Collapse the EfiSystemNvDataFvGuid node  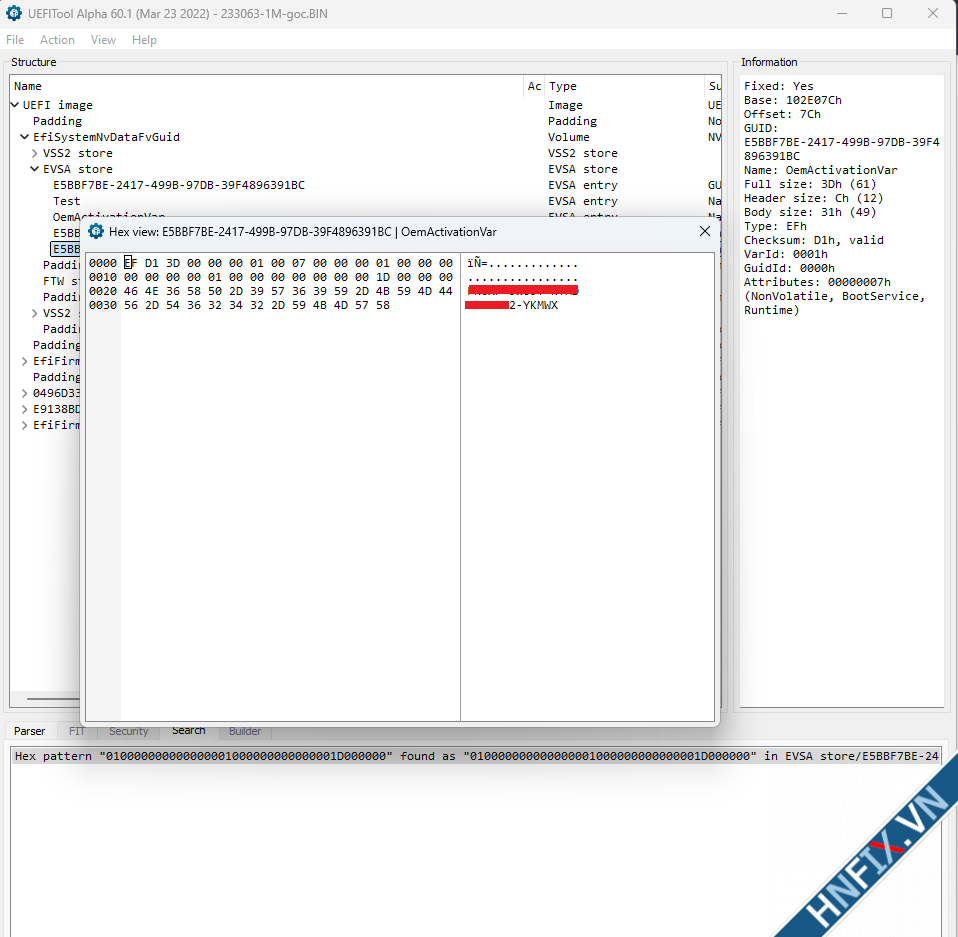pyautogui.click(x=25, y=137)
